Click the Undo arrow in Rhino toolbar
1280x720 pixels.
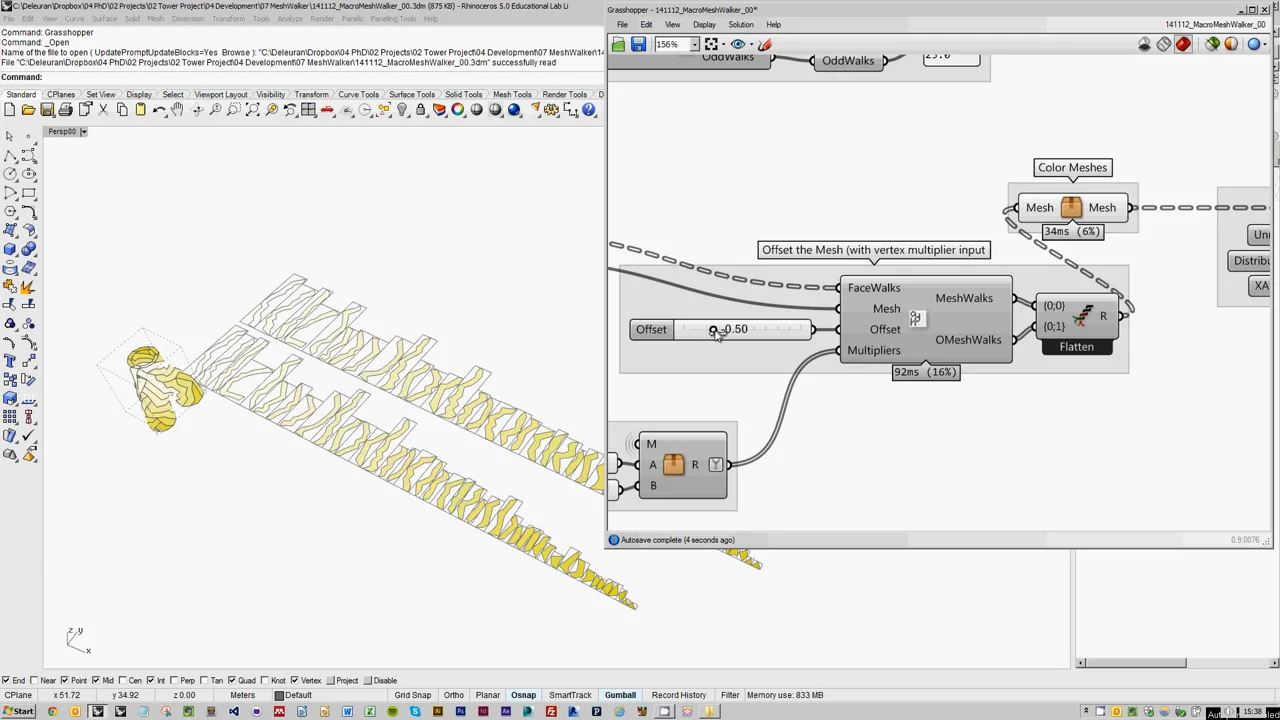coord(159,110)
